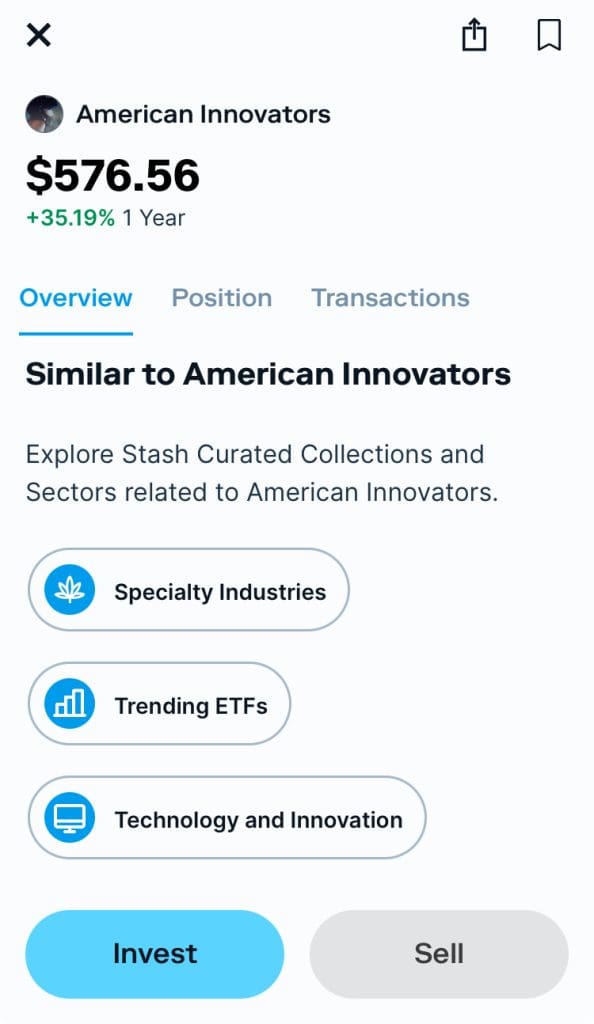The image size is (594, 1024).
Task: Select the Overview tab
Action: pyautogui.click(x=76, y=297)
